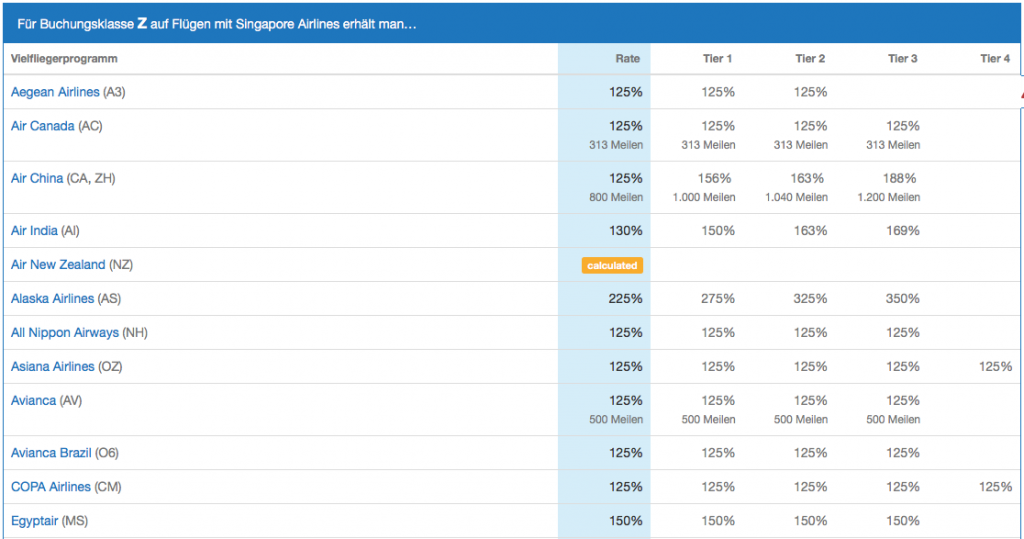The image size is (1024, 539).
Task: Click the Tier 4 column header
Action: (x=995, y=59)
